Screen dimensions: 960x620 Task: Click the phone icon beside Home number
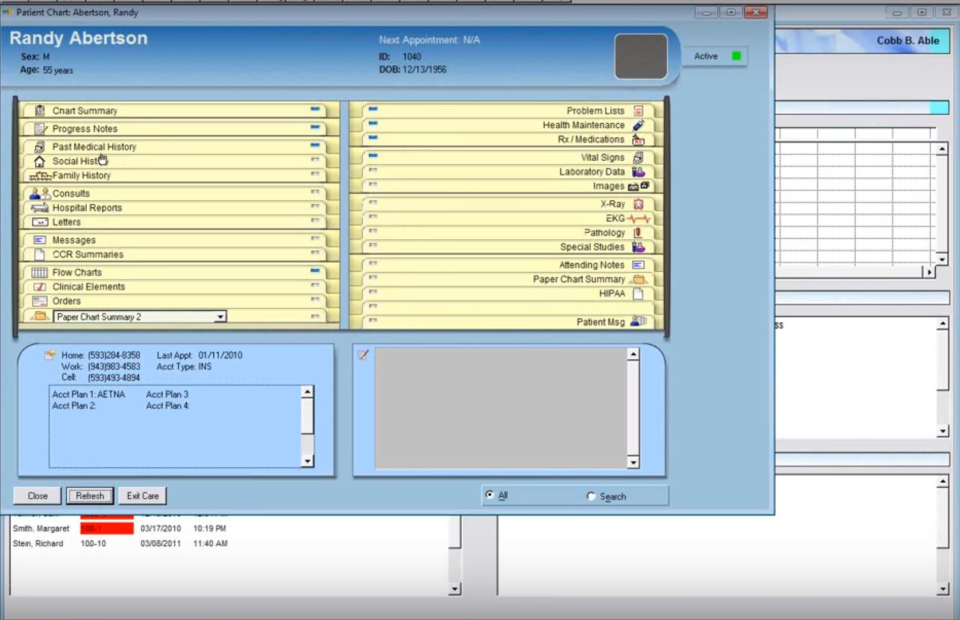click(x=50, y=354)
